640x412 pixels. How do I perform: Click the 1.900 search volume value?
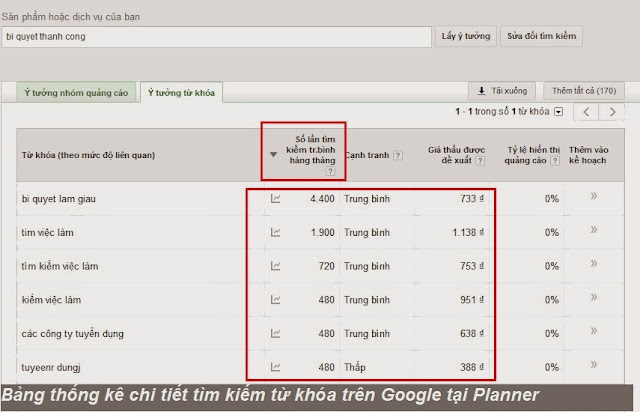tap(322, 233)
